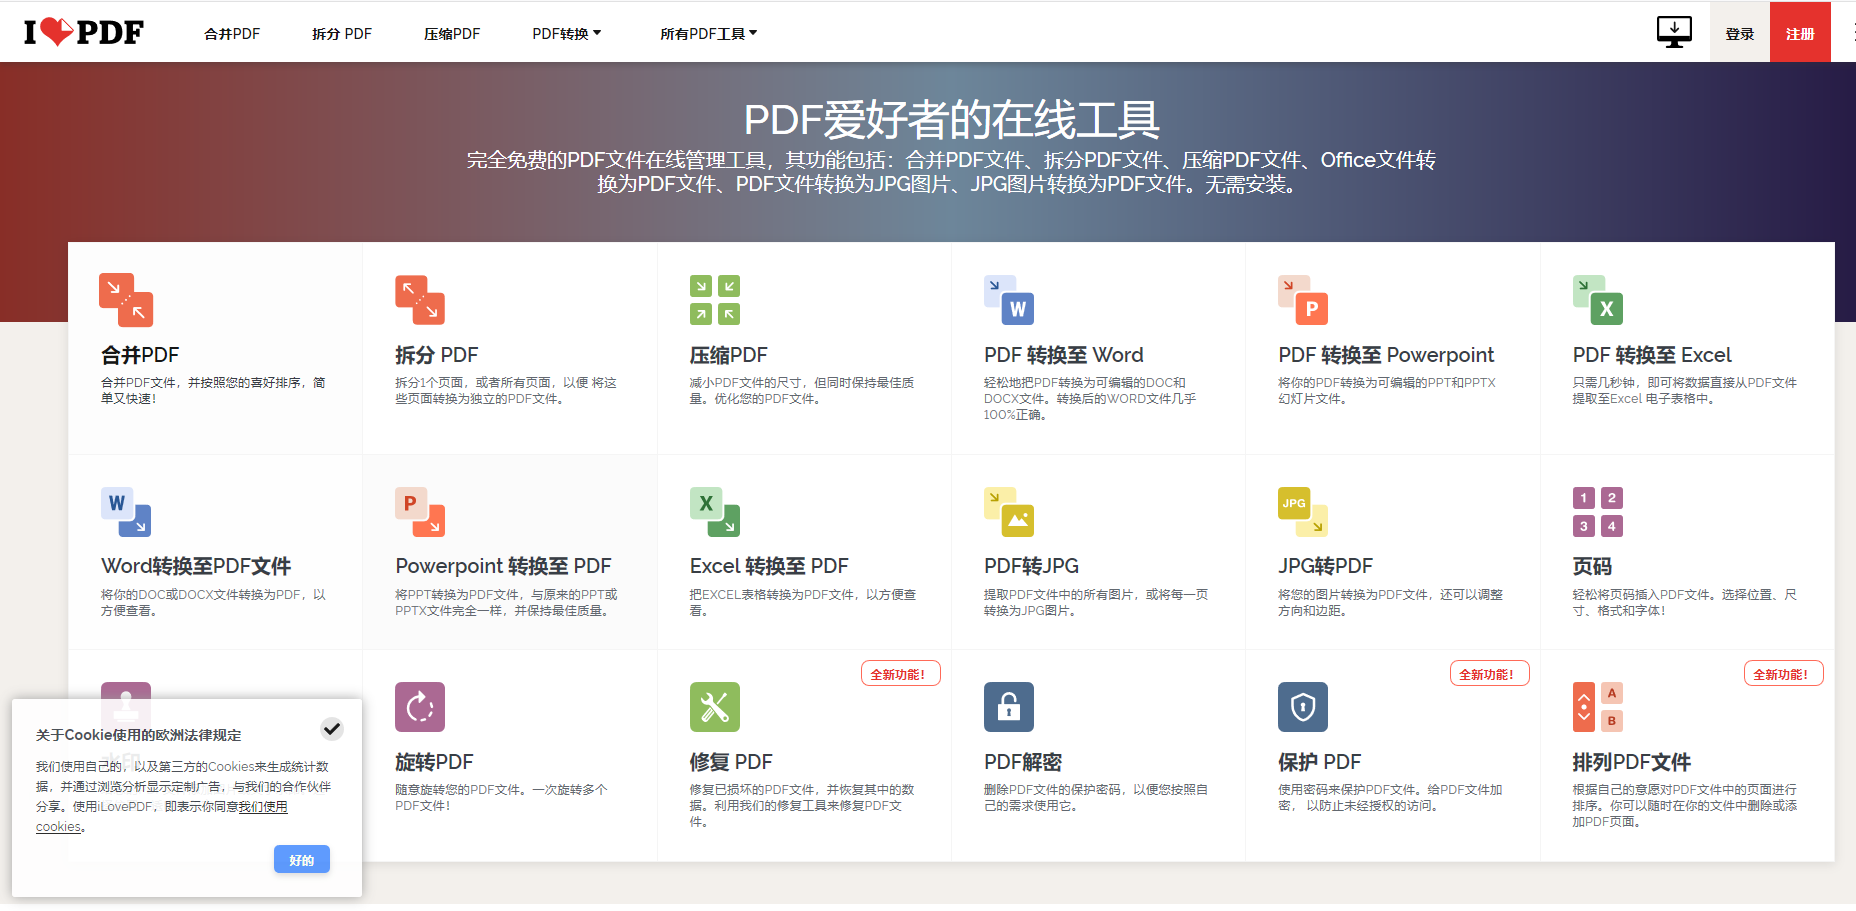Click the Powerpoint 转换至 PDF icon
This screenshot has width=1856, height=911.
click(420, 512)
